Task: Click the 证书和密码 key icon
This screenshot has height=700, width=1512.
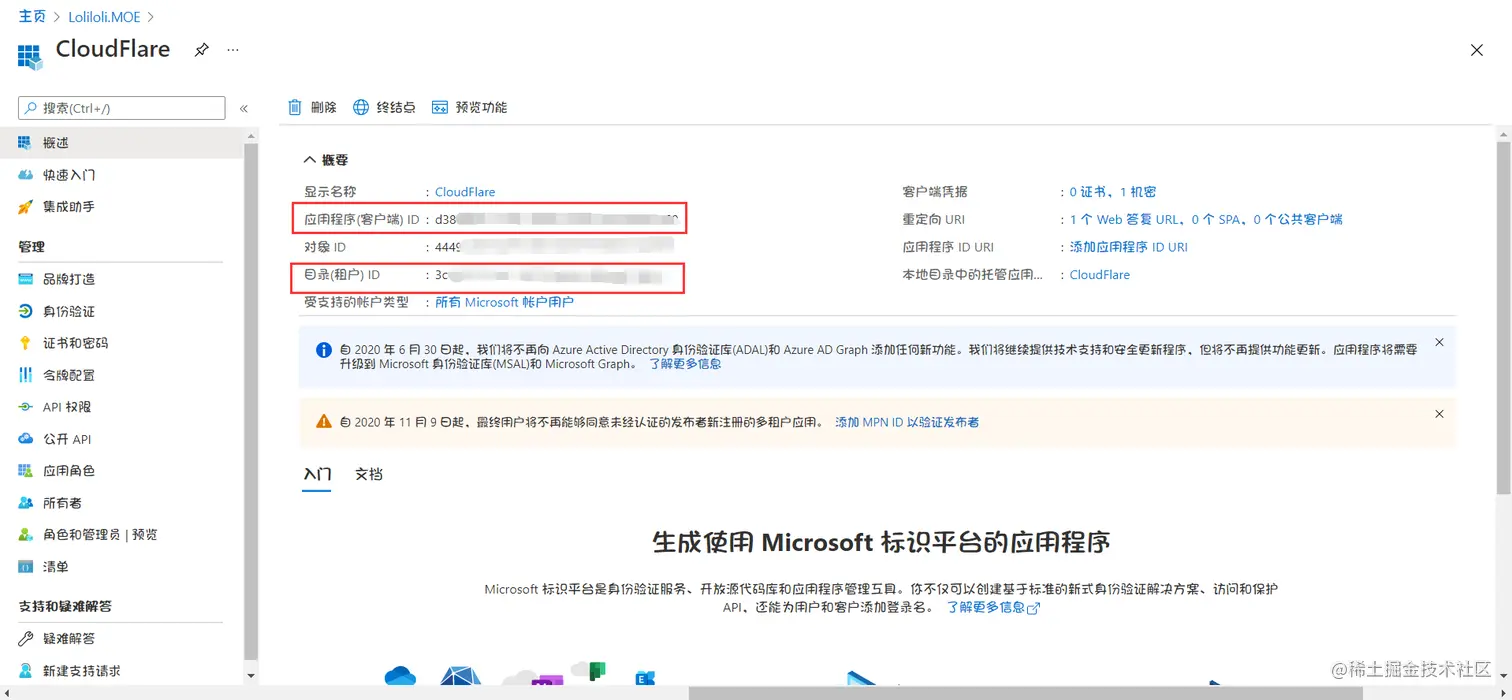Action: [x=26, y=343]
